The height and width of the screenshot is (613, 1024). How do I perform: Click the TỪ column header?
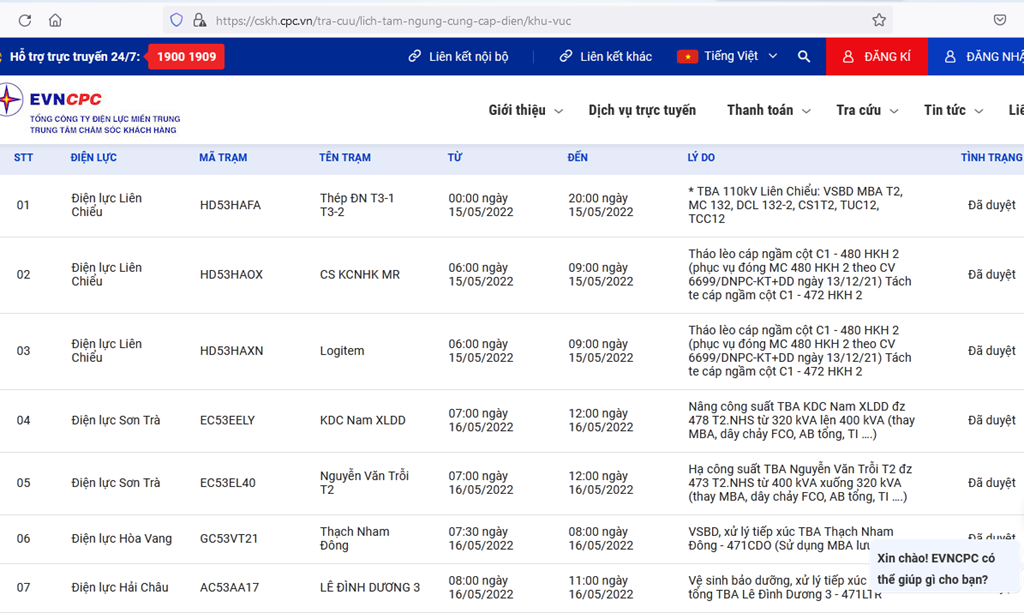455,157
